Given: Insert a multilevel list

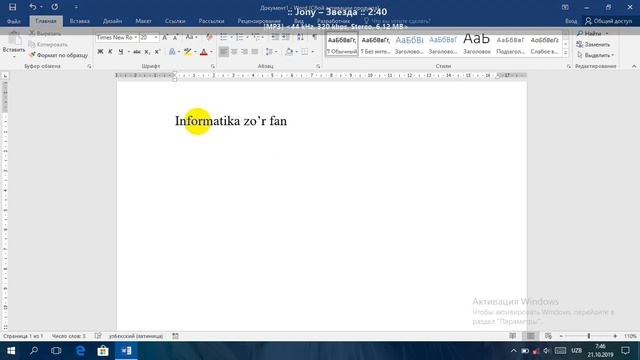Looking at the screenshot, I should click(256, 37).
